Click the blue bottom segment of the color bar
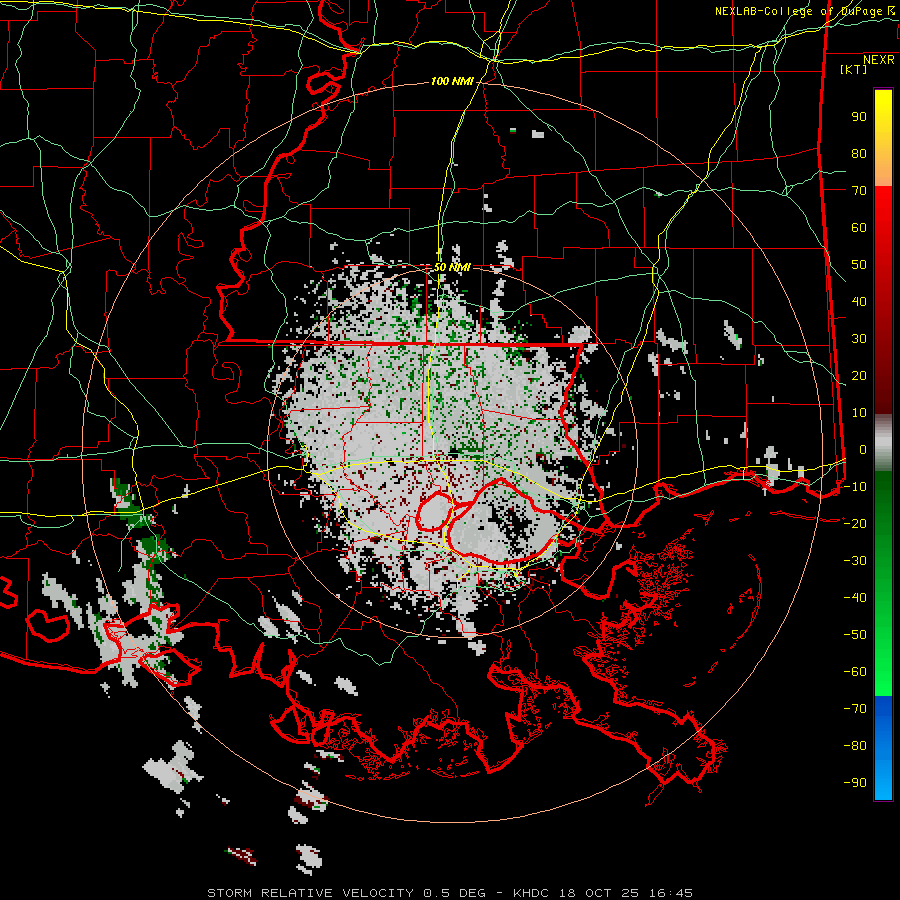The height and width of the screenshot is (900, 900). coord(883,748)
